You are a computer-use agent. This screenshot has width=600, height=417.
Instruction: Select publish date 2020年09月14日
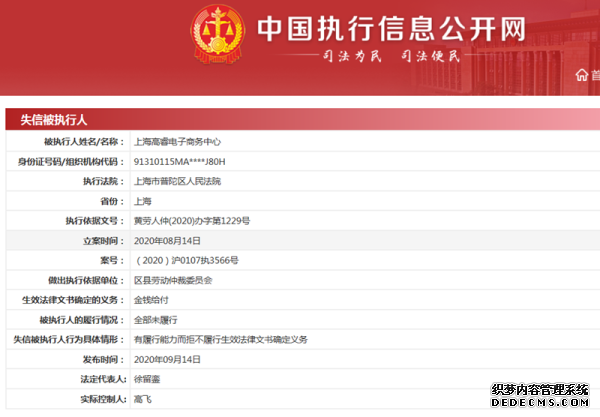167,360
